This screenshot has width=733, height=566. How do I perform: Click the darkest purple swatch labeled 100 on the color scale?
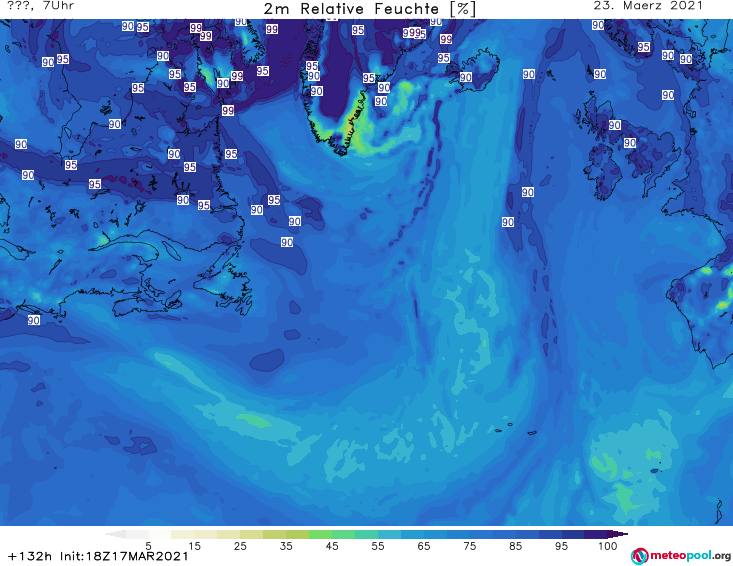pos(596,534)
